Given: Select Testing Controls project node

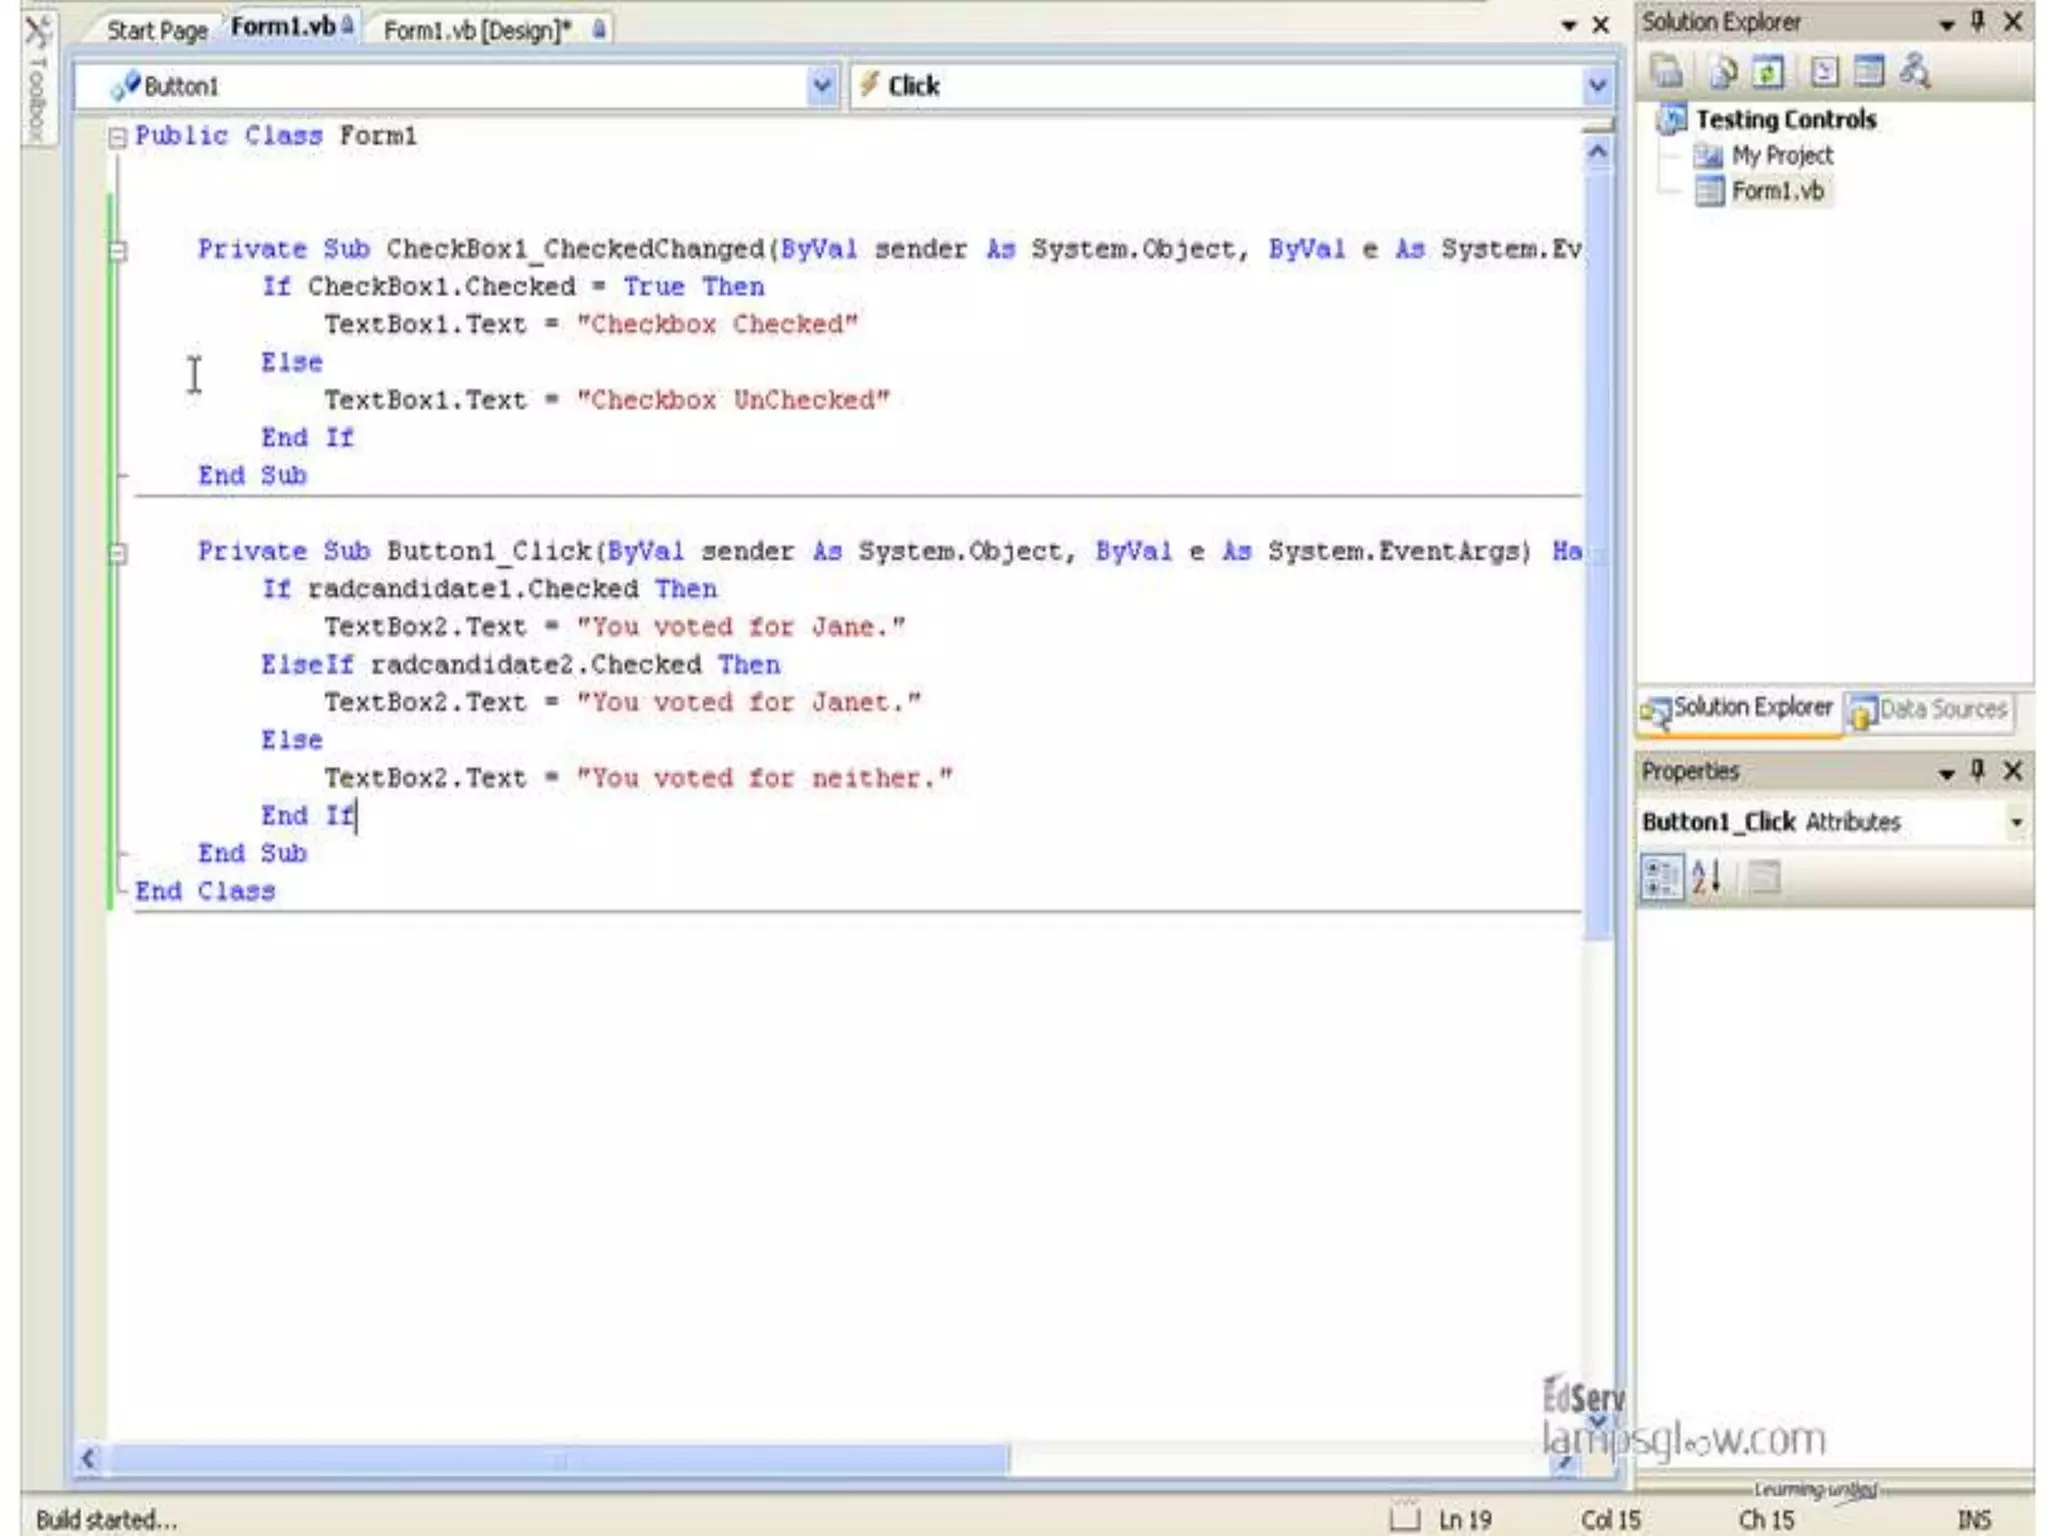Looking at the screenshot, I should coord(1786,120).
